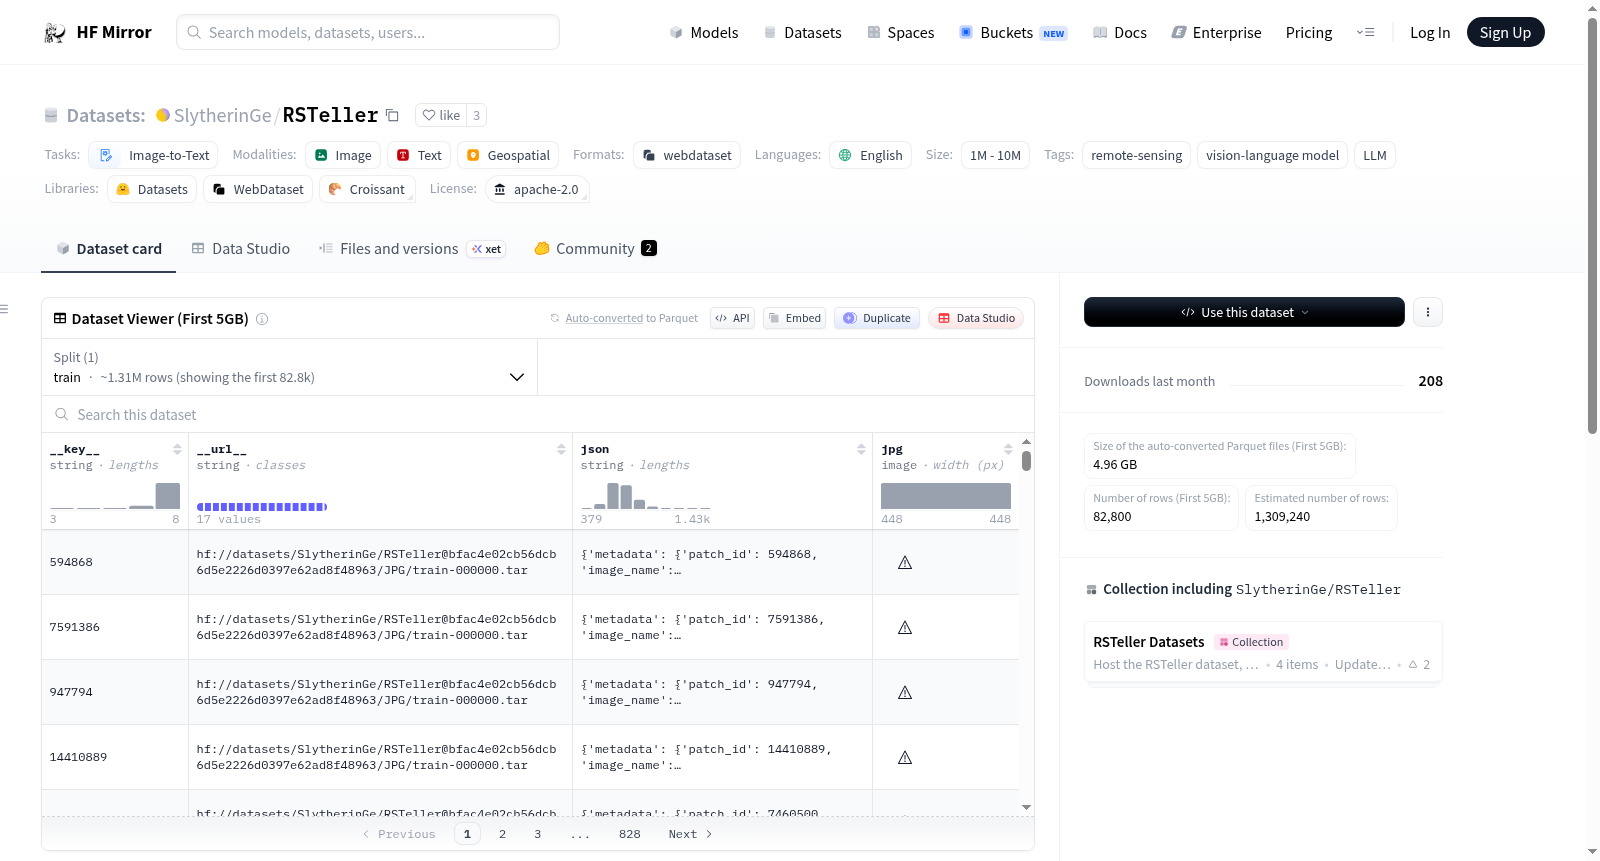Expand the Split train dropdown

[x=289, y=367]
